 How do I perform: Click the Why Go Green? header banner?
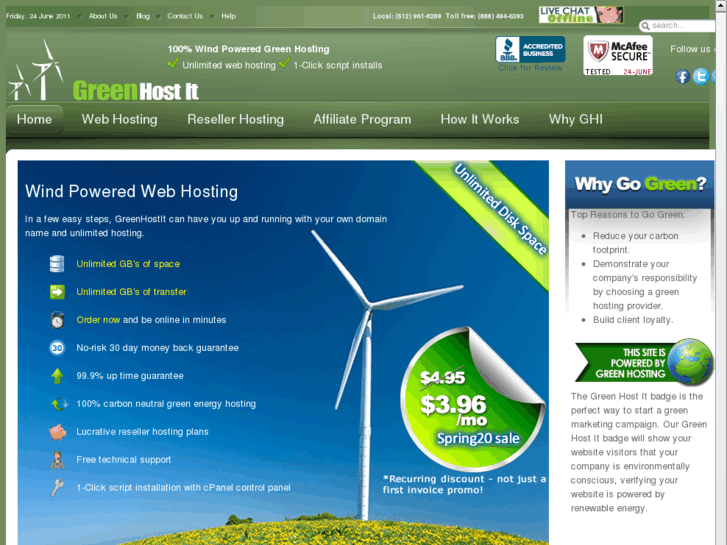640,184
